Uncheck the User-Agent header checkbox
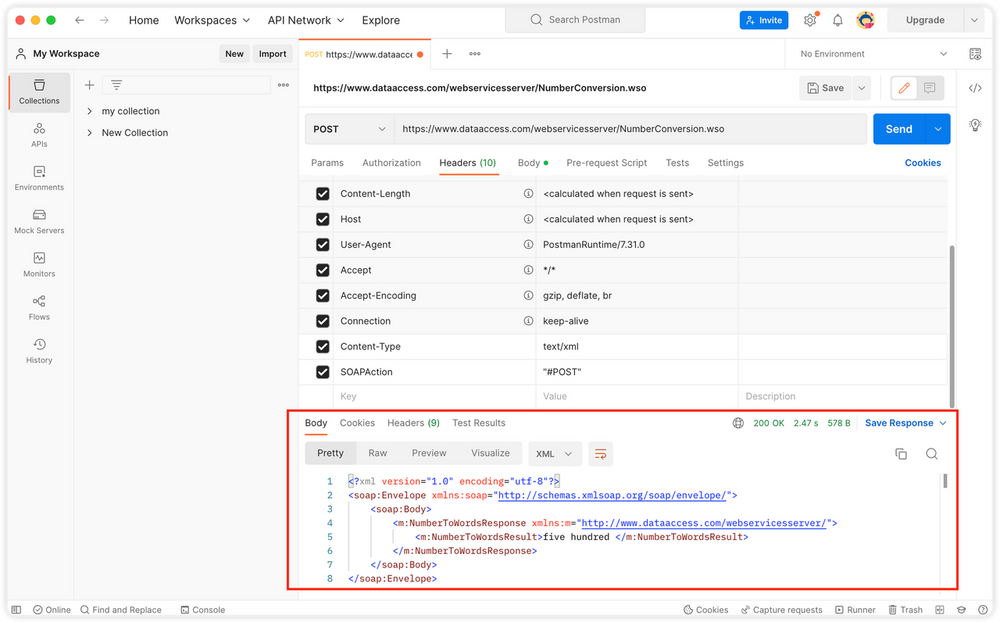 click(x=323, y=245)
